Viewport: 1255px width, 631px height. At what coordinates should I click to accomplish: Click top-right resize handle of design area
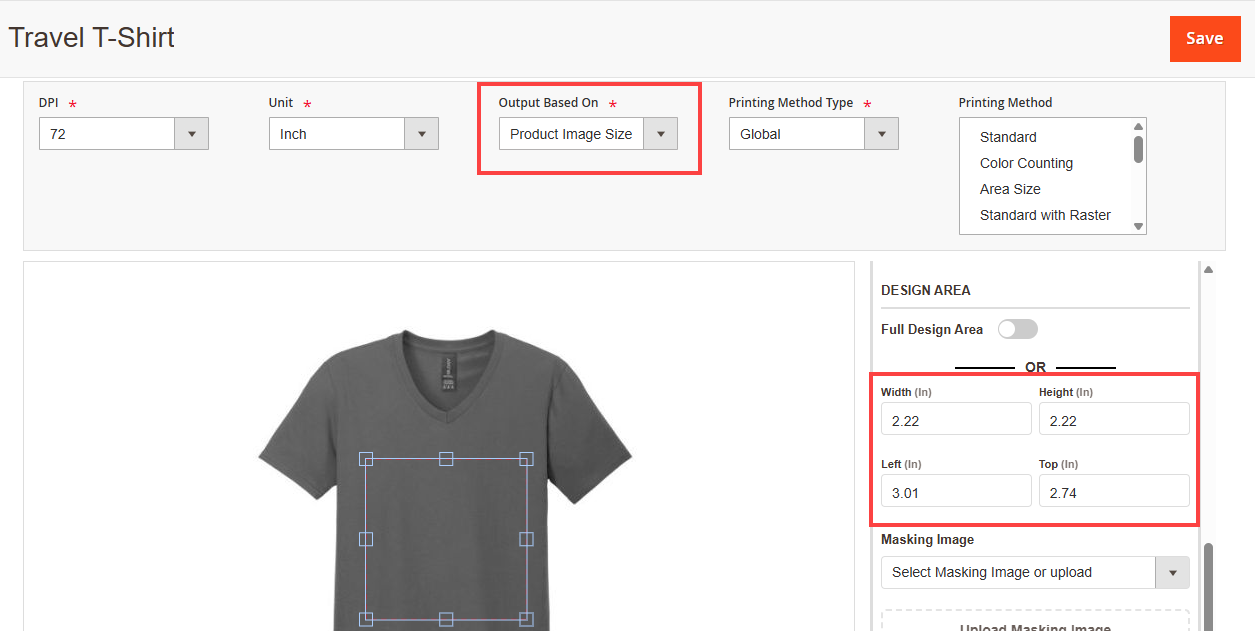[526, 459]
